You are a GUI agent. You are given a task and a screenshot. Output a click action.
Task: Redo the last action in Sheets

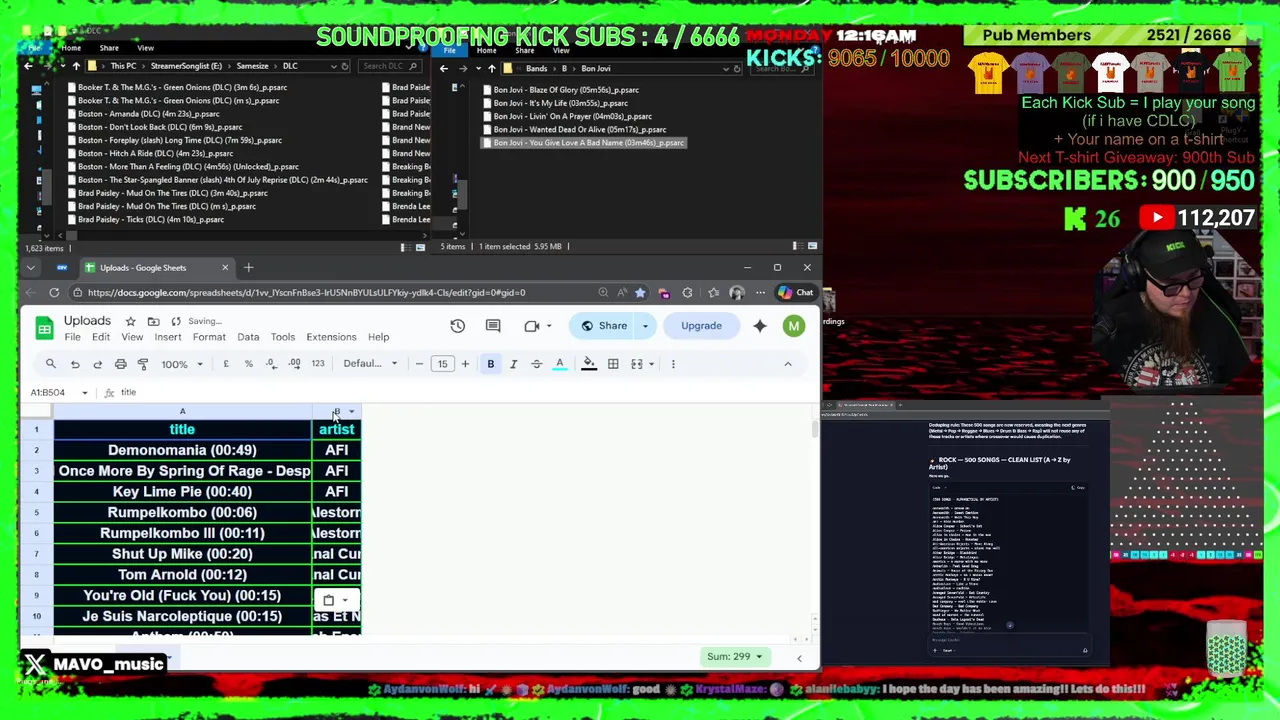[98, 364]
